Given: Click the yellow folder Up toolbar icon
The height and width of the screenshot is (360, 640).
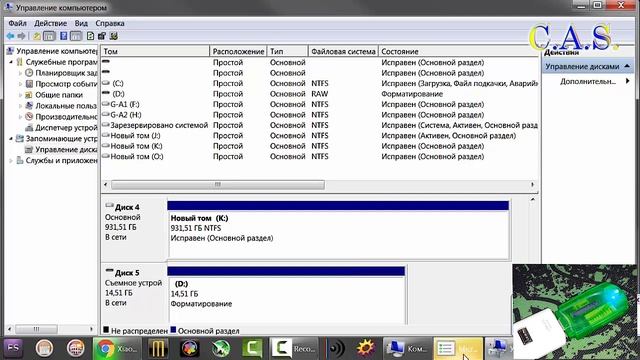Looking at the screenshot, I should tap(37, 36).
